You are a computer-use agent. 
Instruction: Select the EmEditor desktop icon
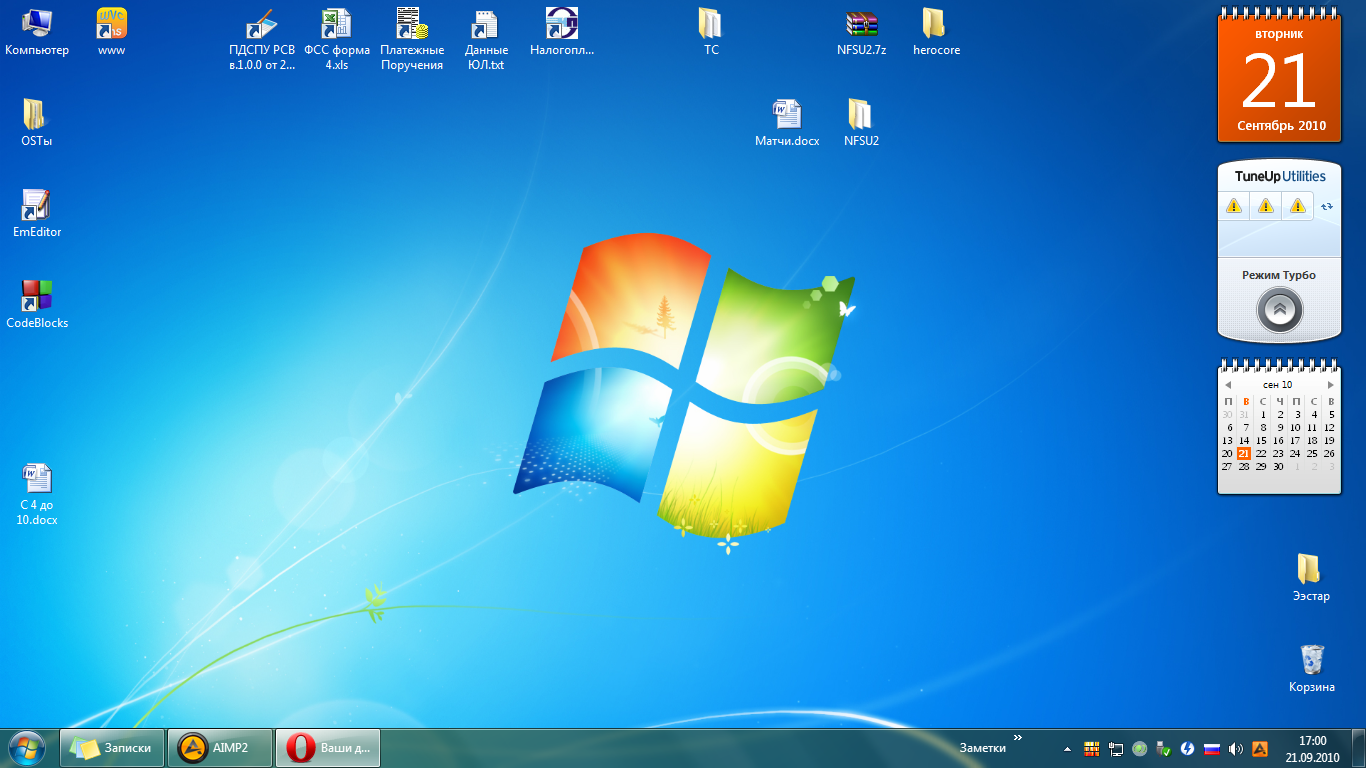(x=37, y=206)
